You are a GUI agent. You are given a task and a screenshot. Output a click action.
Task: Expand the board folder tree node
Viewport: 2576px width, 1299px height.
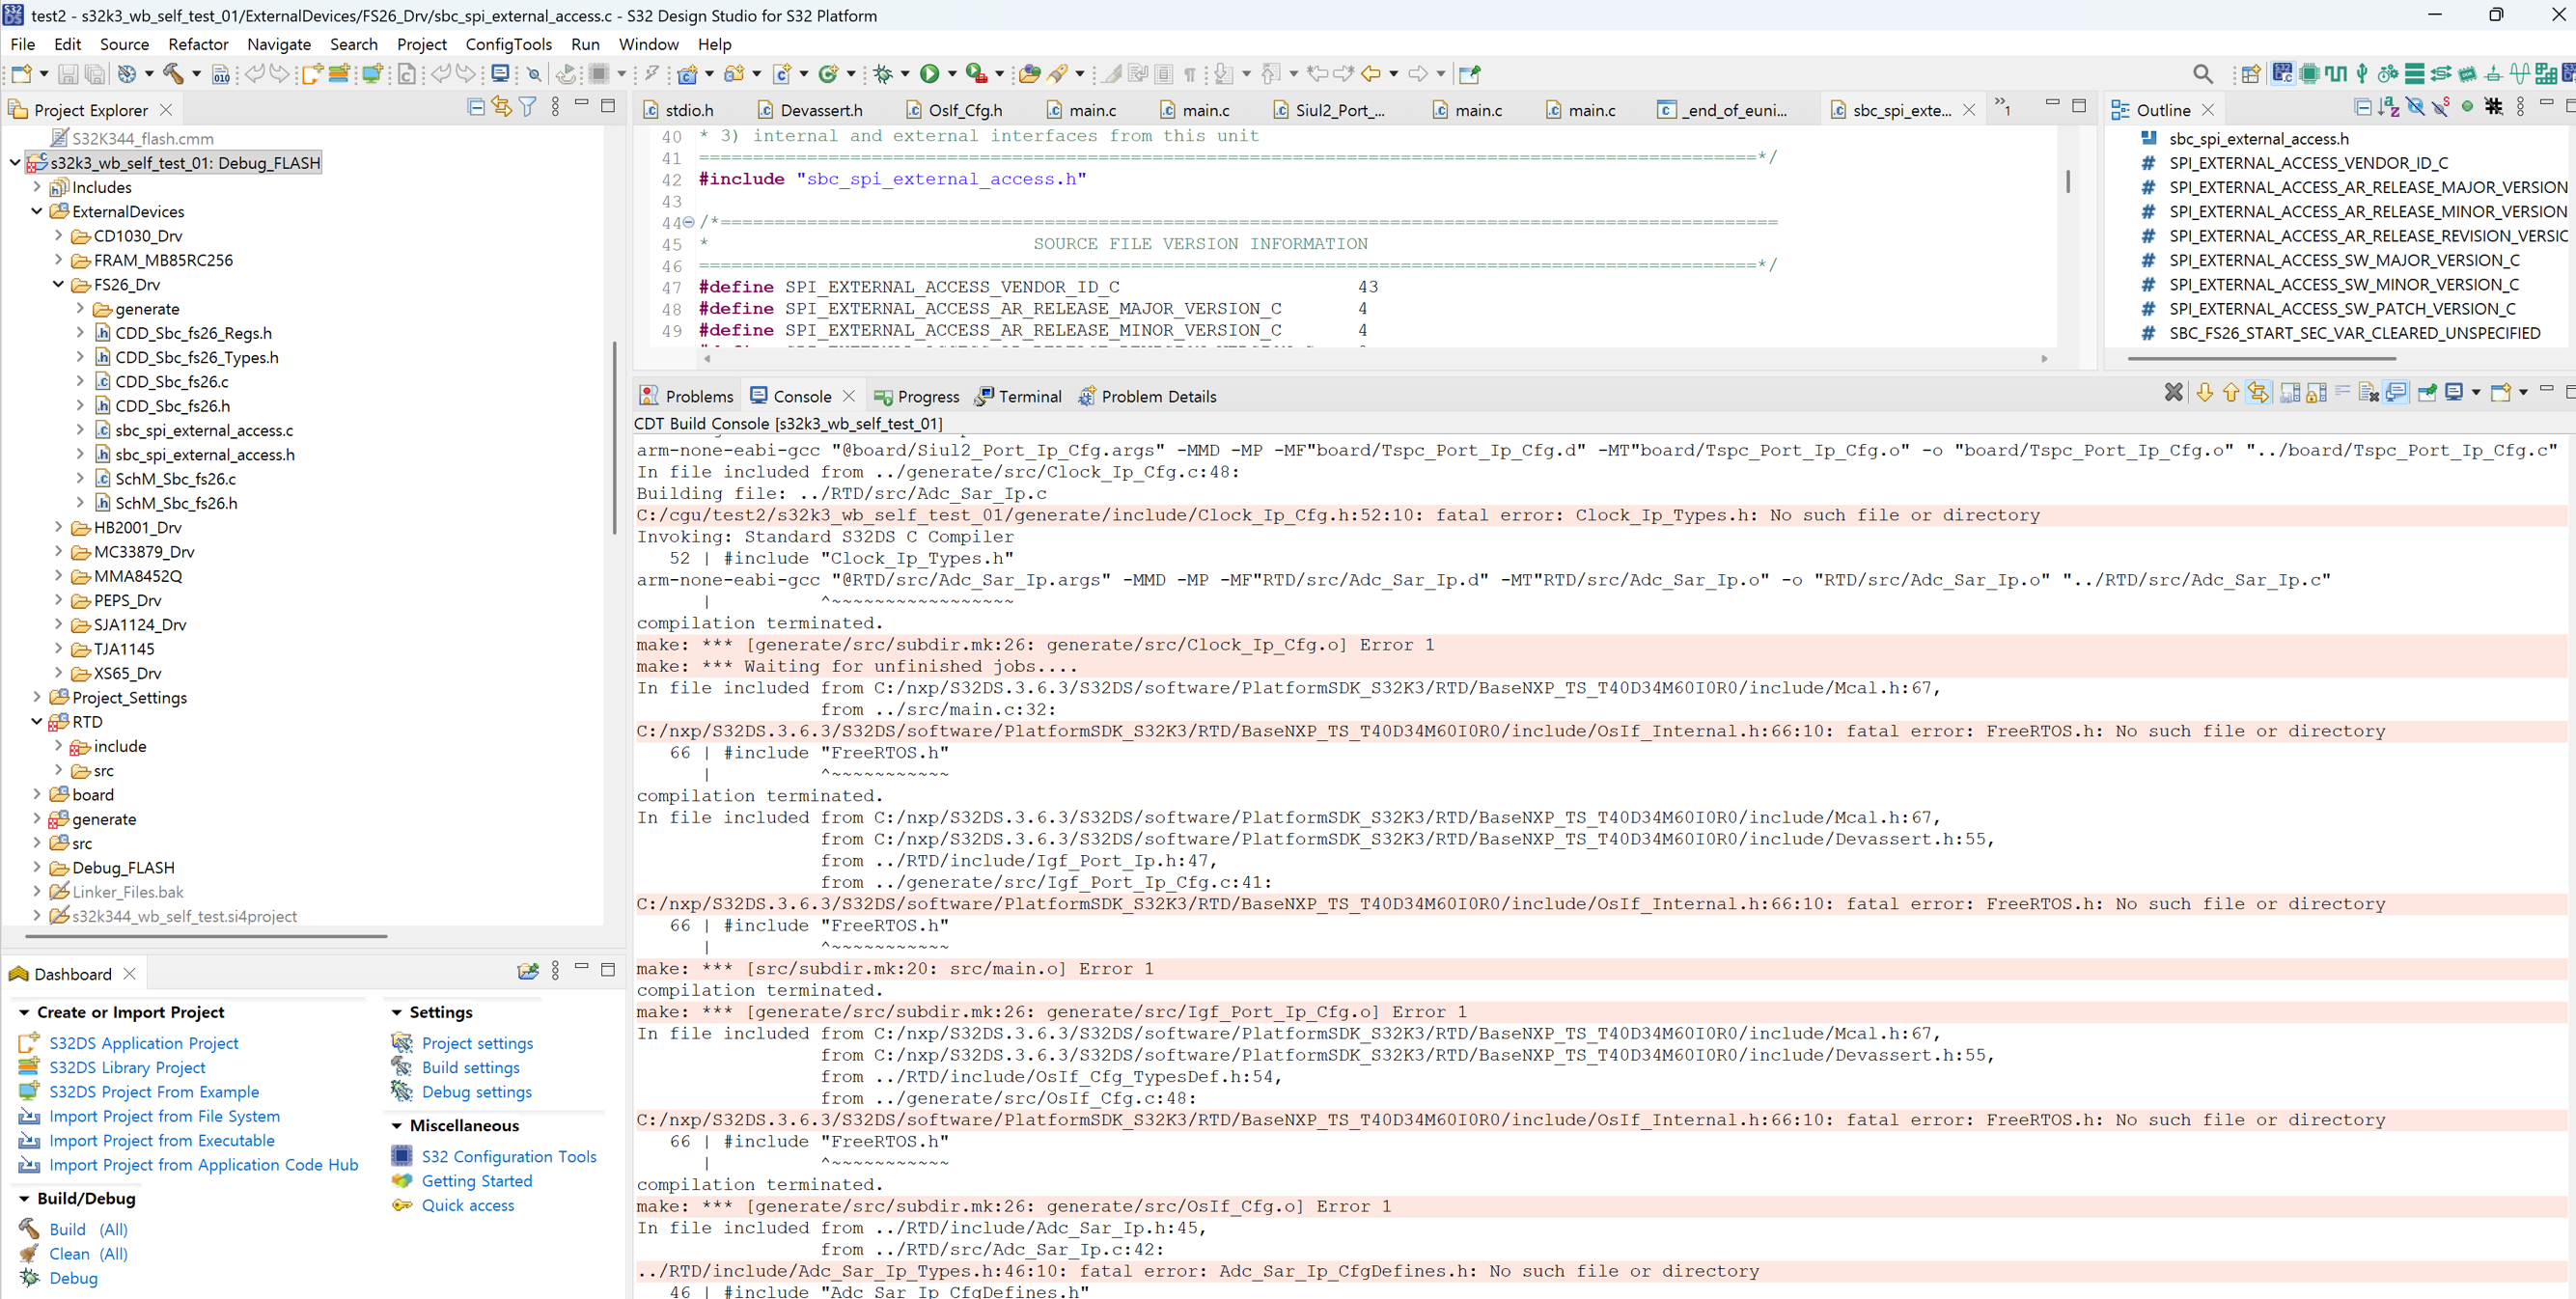coord(37,794)
